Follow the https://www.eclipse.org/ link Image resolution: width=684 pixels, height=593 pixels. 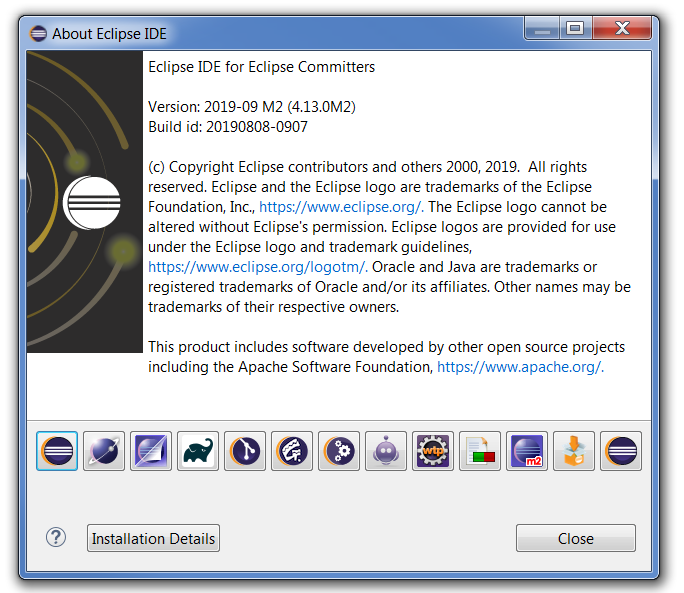[x=341, y=207]
